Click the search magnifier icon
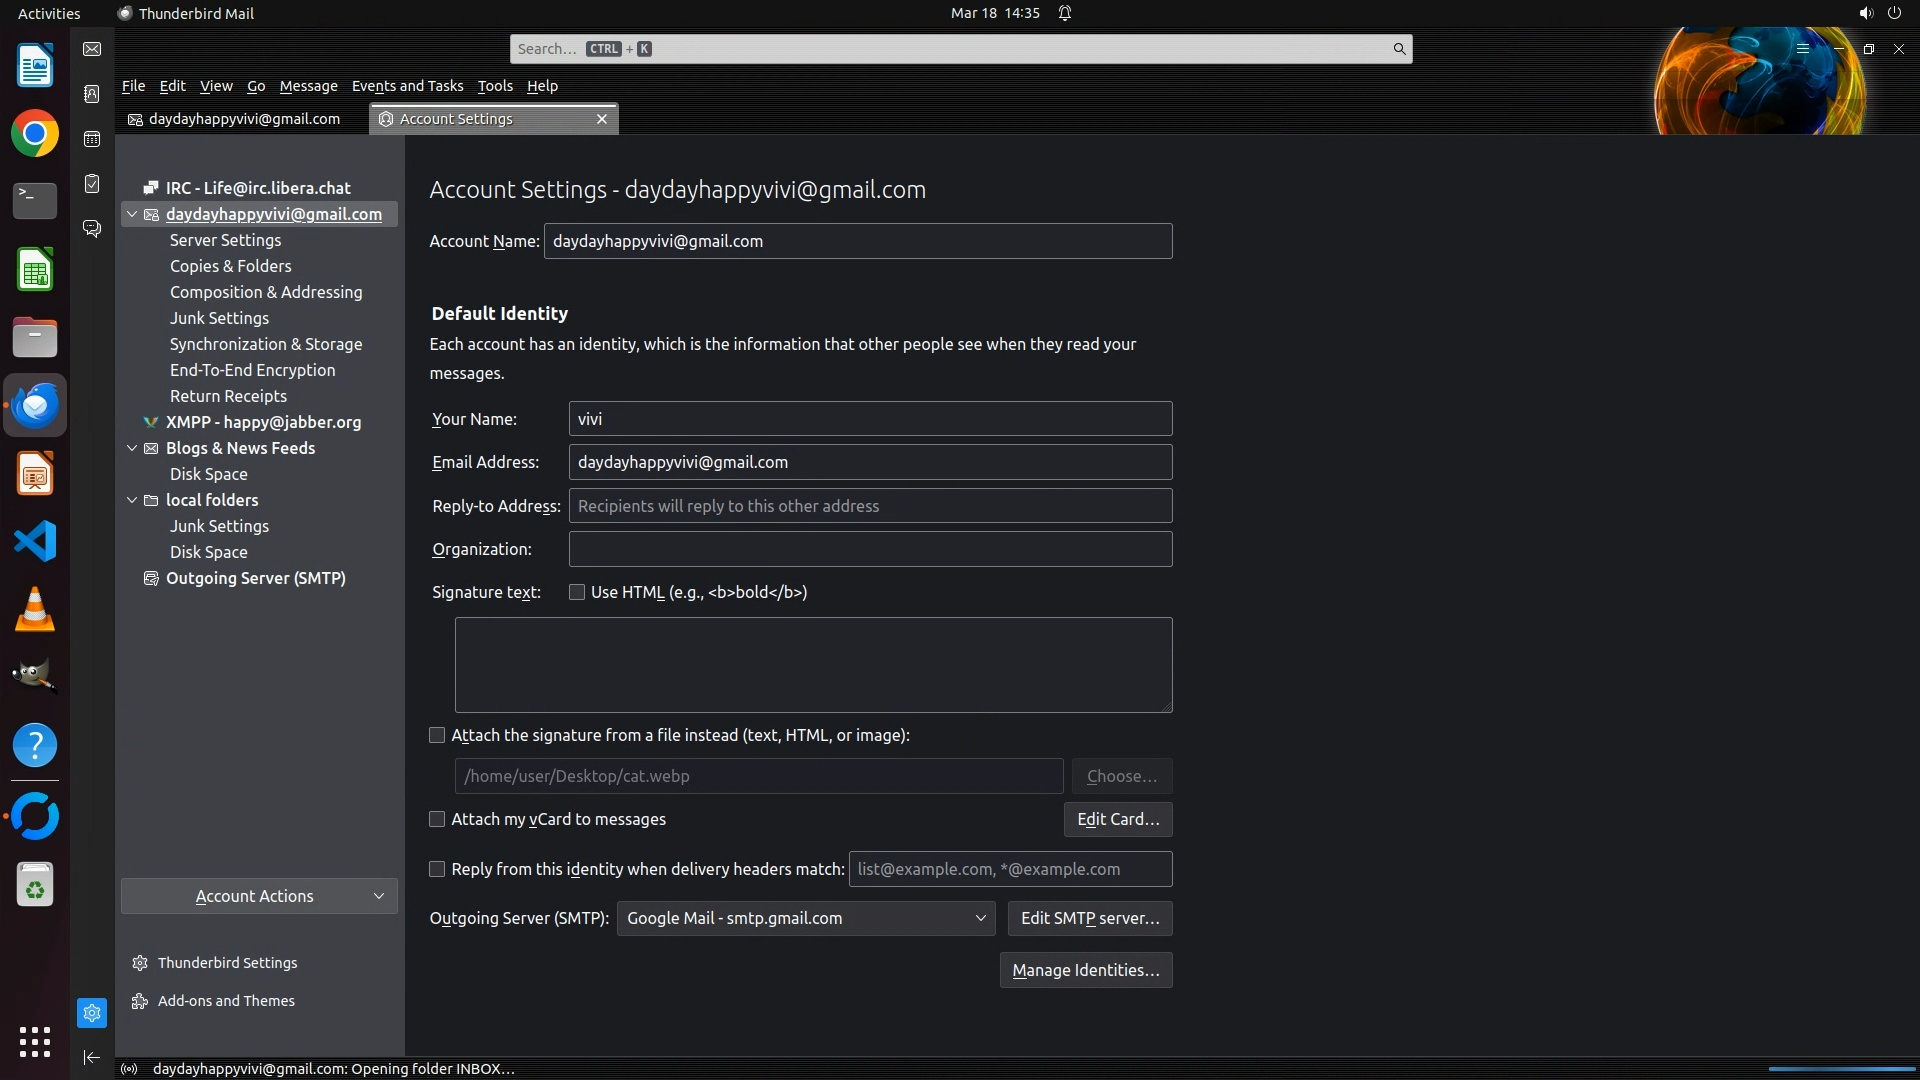Image resolution: width=1920 pixels, height=1080 pixels. pos(1399,49)
